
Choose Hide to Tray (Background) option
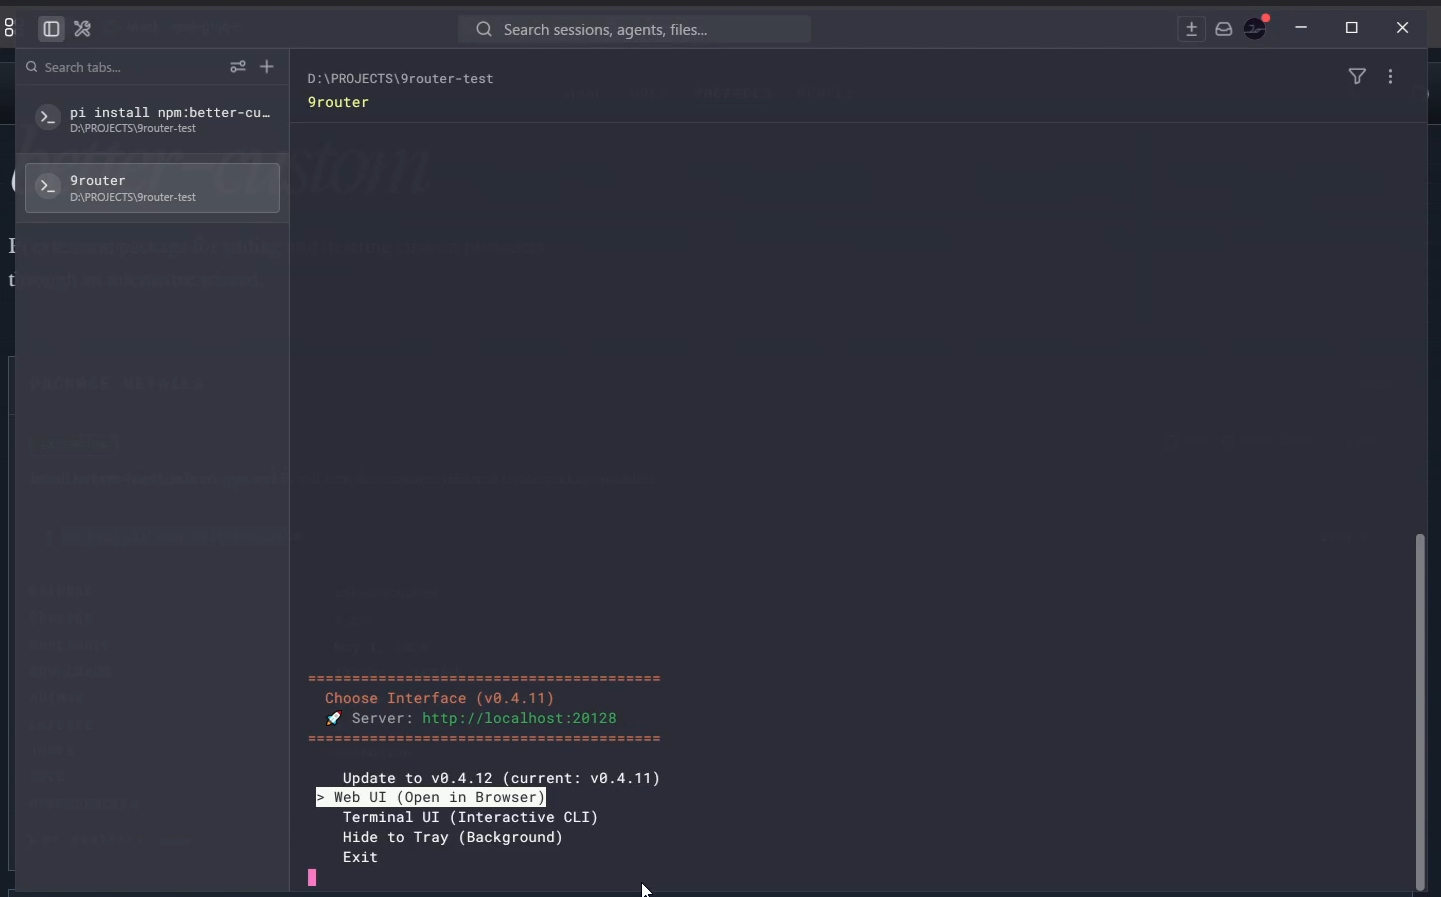(453, 838)
